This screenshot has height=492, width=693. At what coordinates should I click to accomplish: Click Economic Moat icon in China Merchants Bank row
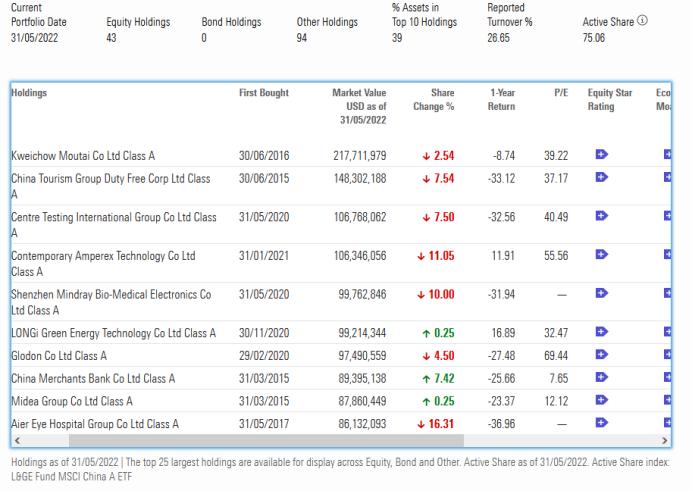(667, 377)
